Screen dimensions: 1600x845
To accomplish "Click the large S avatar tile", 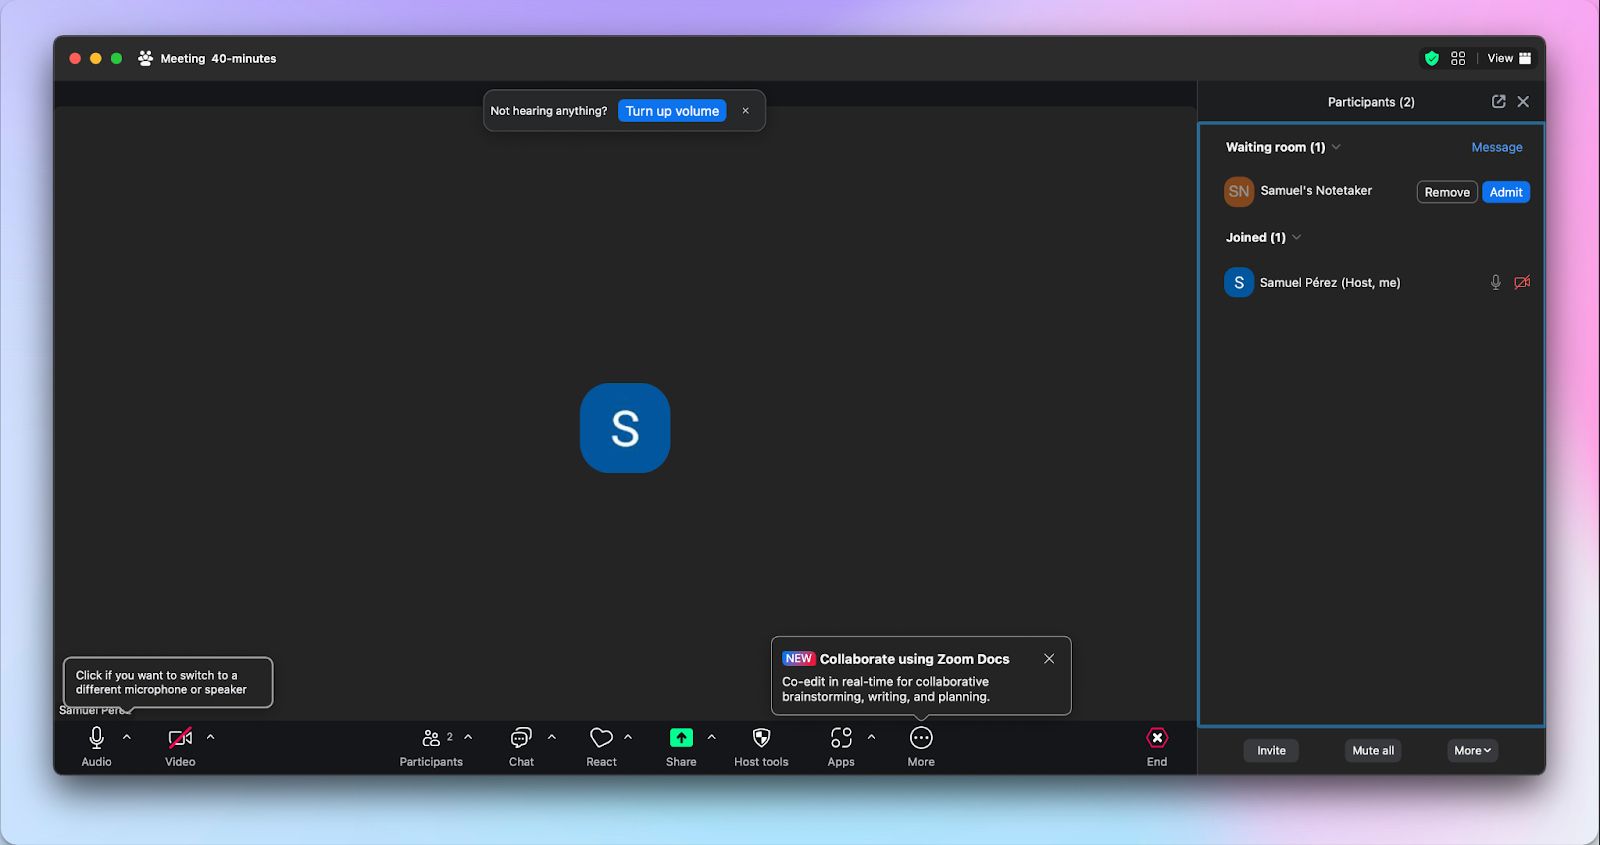I will (625, 428).
